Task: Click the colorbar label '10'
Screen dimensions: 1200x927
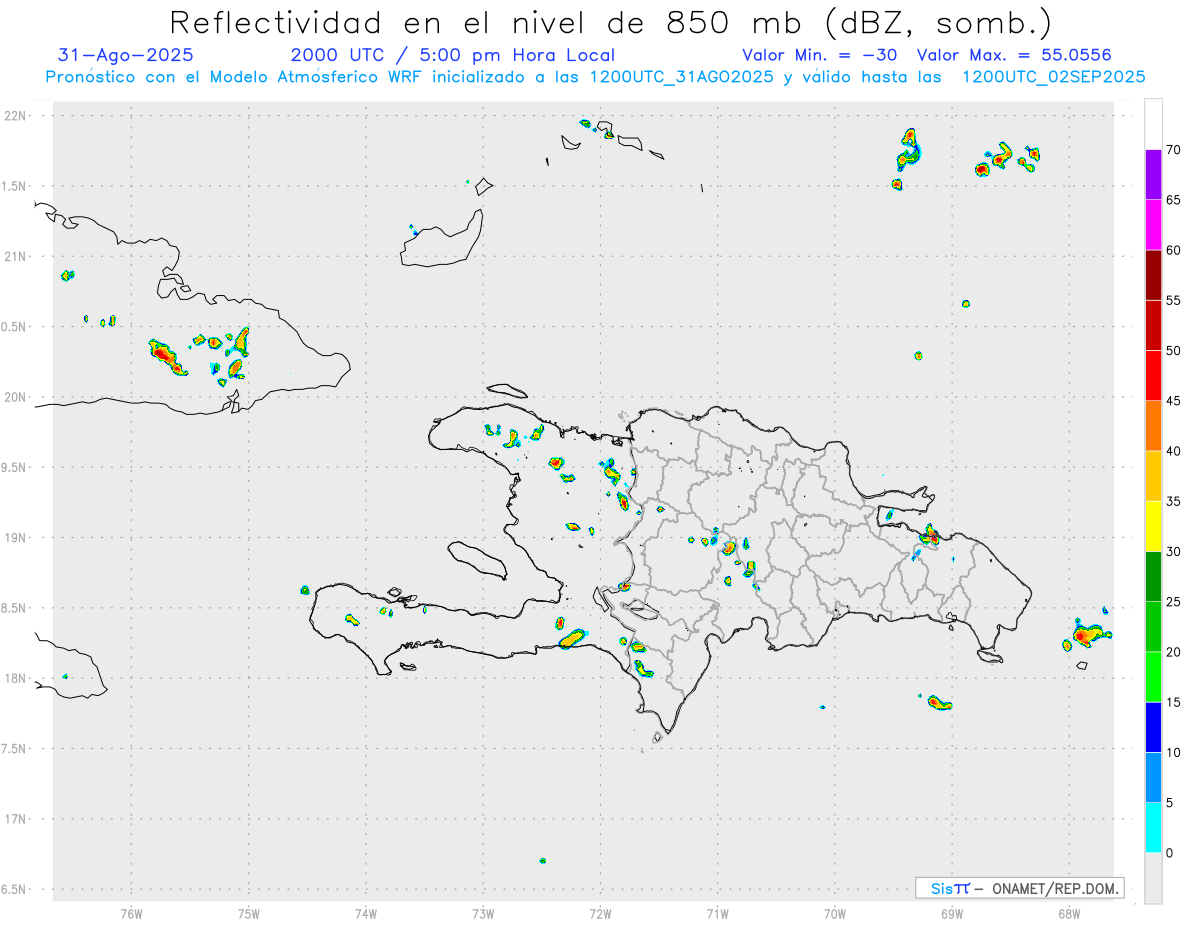Action: coord(1174,753)
